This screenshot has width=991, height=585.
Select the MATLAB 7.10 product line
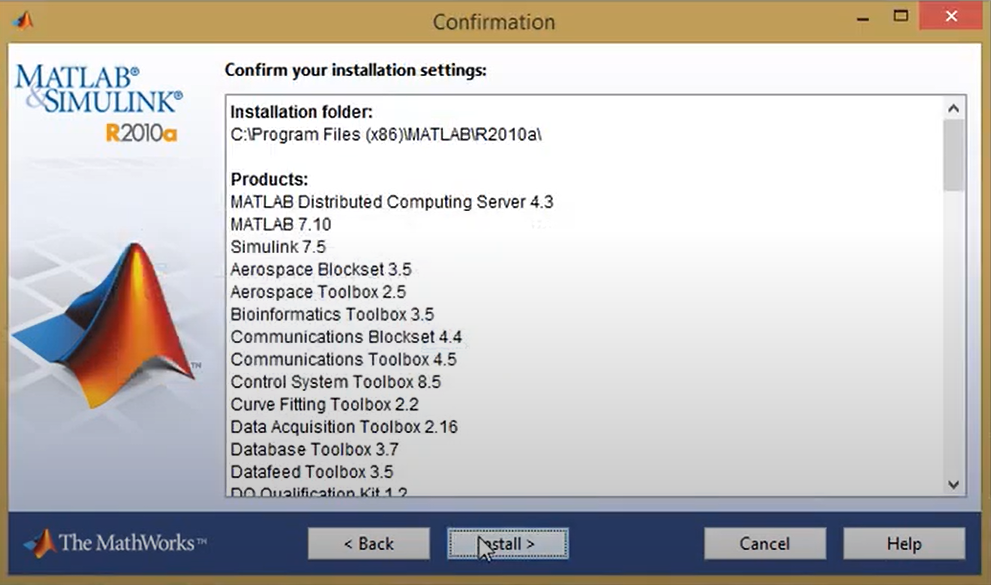coord(280,224)
